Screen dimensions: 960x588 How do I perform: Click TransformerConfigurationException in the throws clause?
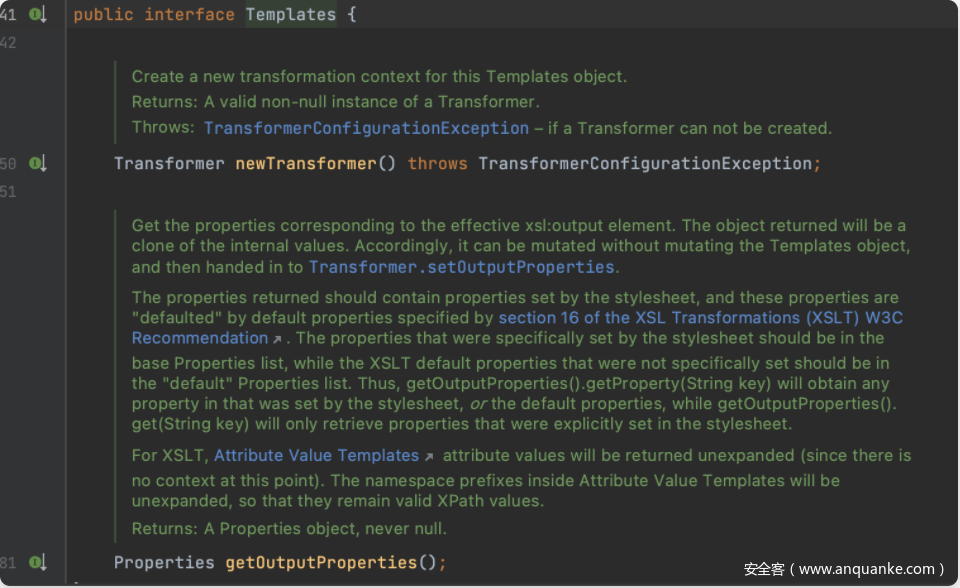click(x=645, y=163)
